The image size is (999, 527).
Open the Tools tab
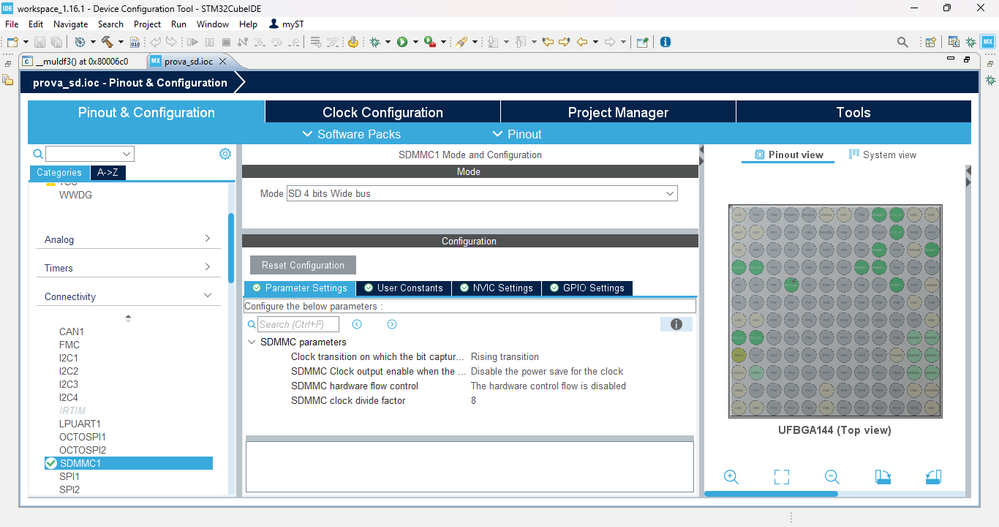tap(853, 112)
